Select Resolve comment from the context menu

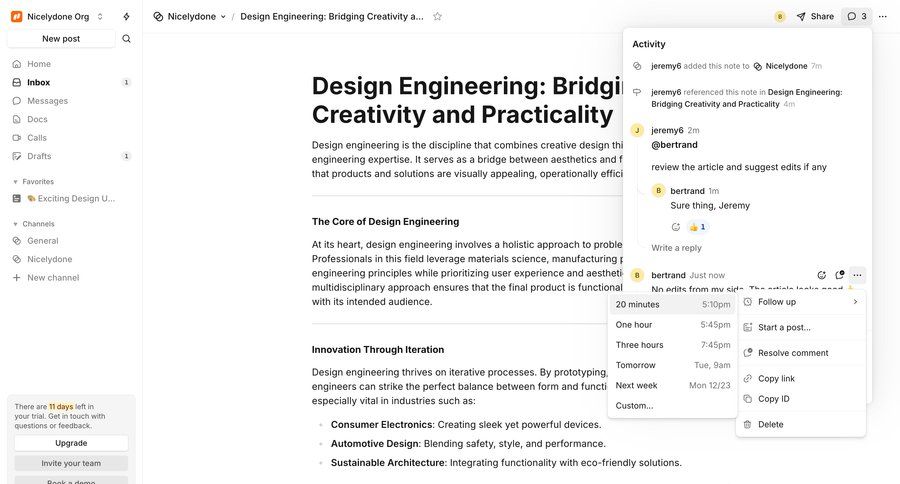tap(792, 353)
